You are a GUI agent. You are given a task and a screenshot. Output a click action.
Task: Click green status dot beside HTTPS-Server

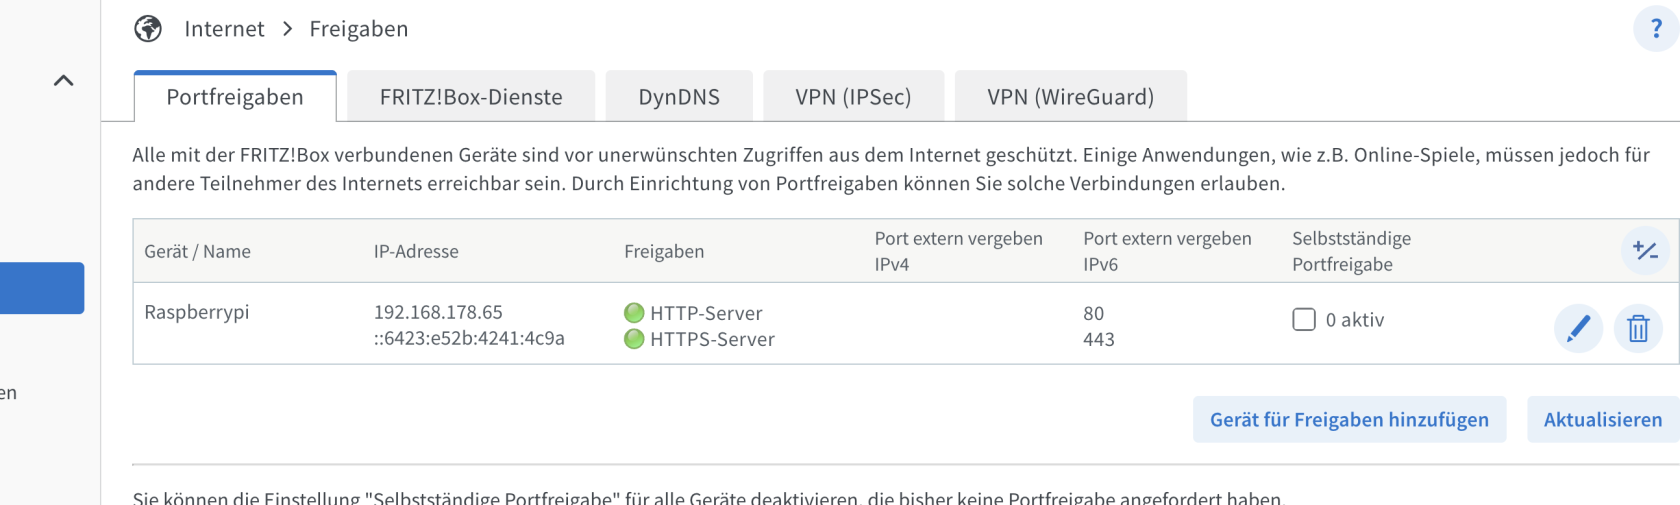(634, 339)
